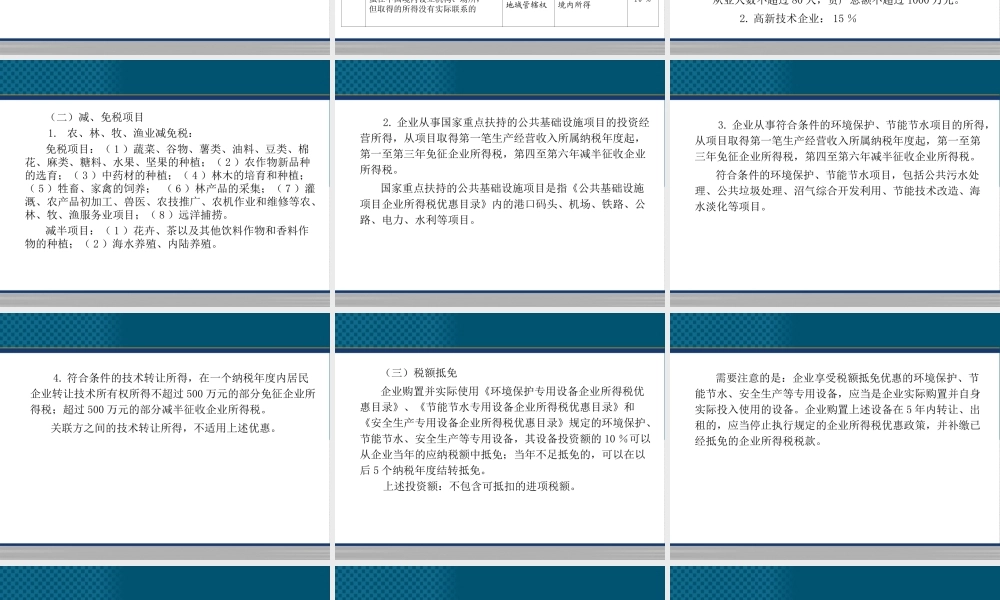This screenshot has width=1000, height=600.
Task: Select the 环境保护、节能节水项目 slide
Action: [x=835, y=190]
